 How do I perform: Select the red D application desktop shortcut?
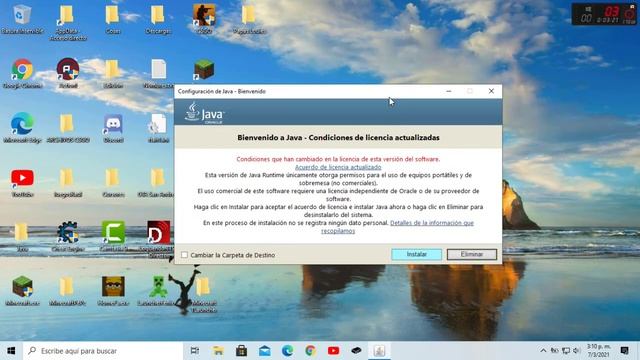click(x=159, y=239)
